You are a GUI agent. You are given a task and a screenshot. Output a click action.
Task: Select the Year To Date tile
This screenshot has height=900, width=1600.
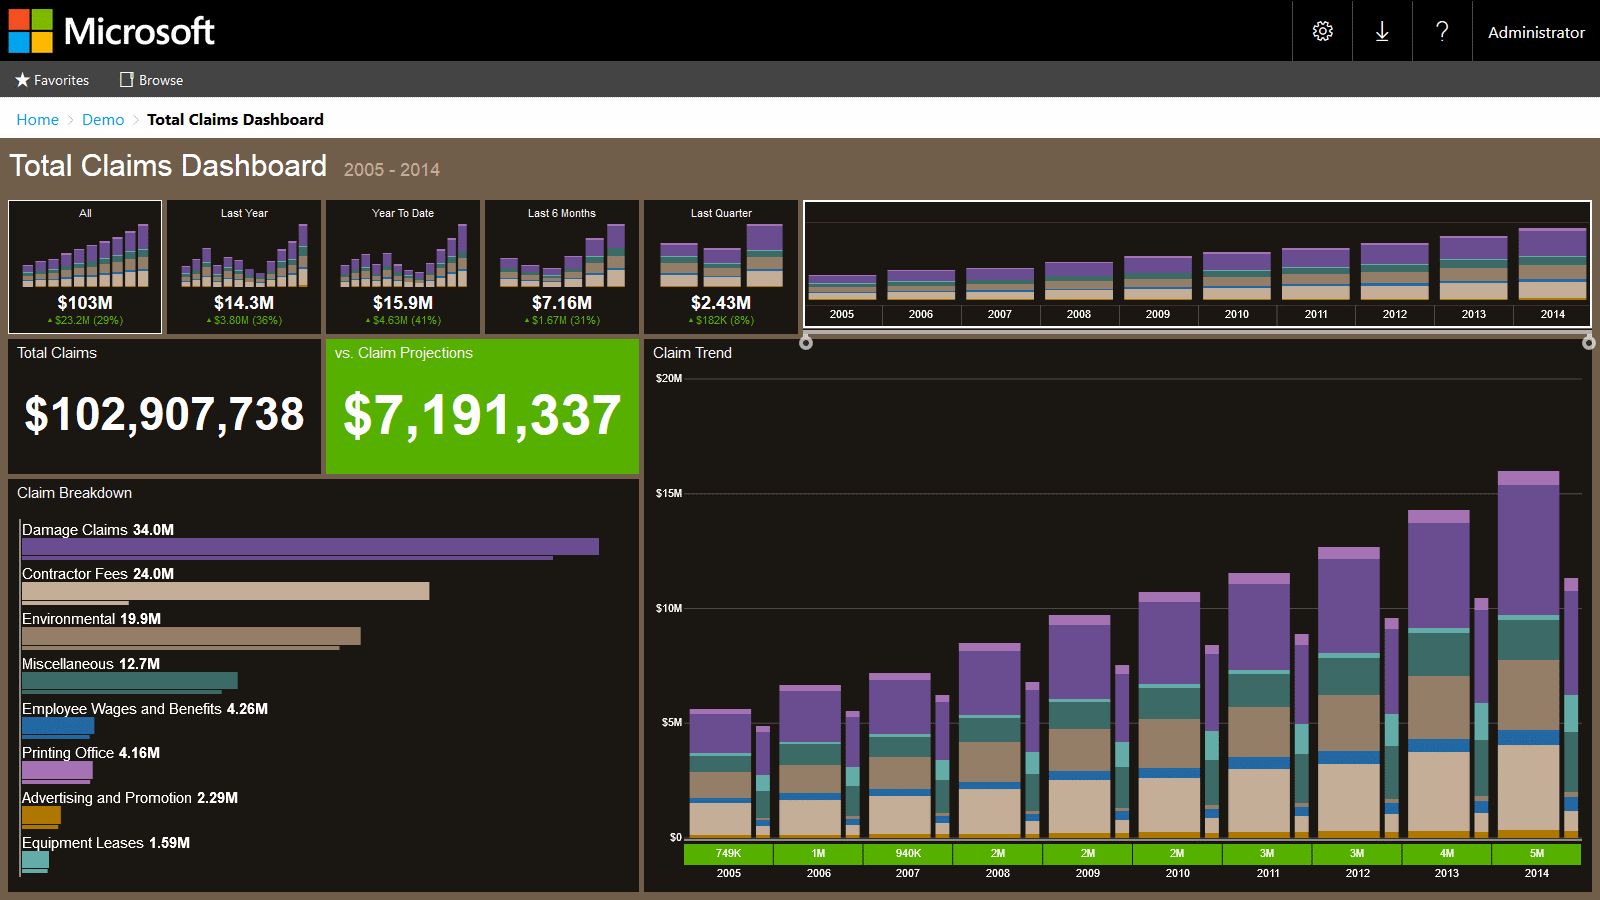(403, 267)
